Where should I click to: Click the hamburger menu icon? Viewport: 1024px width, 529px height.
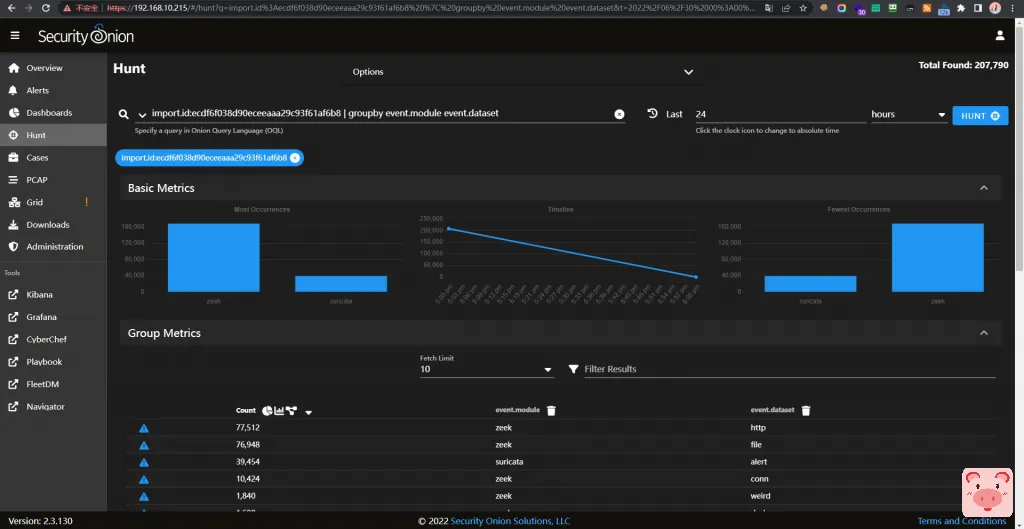15,36
